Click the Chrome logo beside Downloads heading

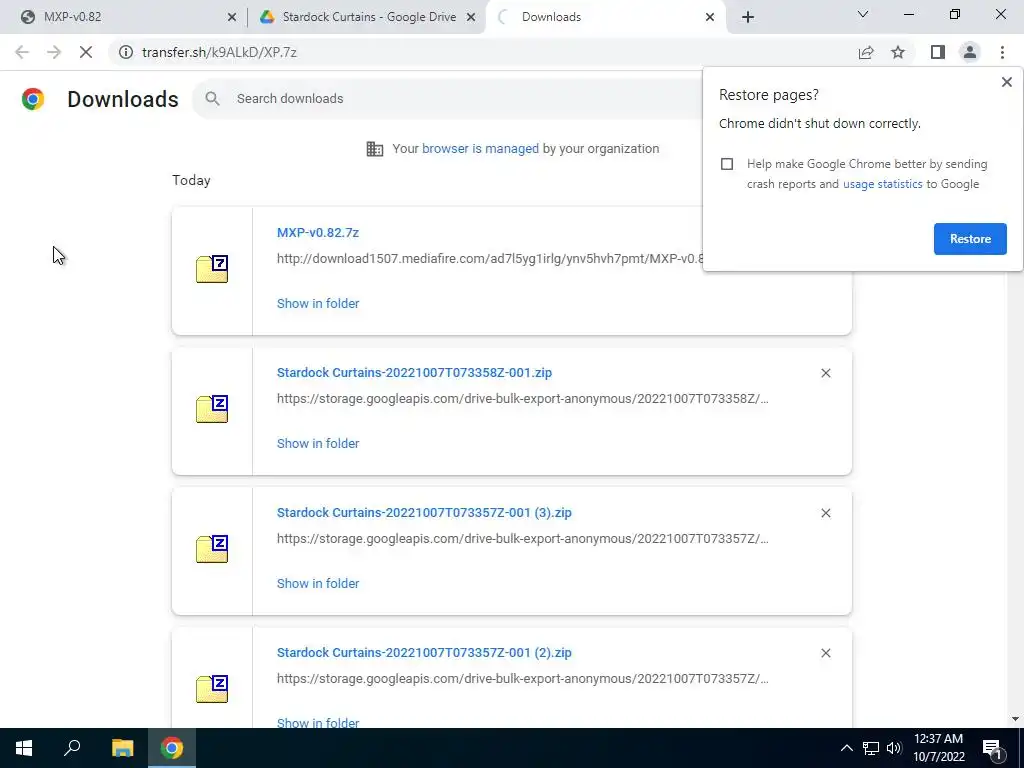(33, 99)
